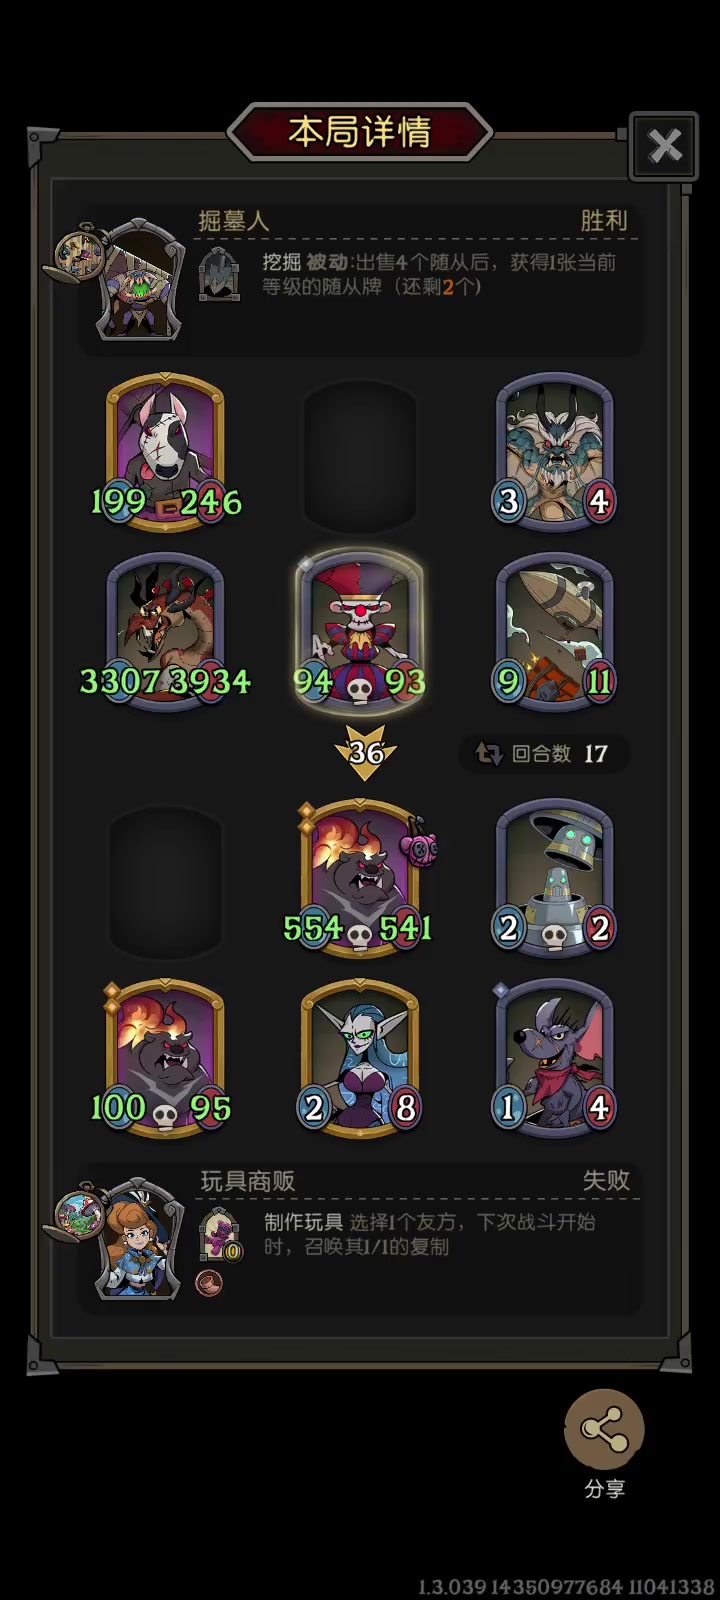Tap the 2/8 blue-haired elf minion

tap(360, 1058)
